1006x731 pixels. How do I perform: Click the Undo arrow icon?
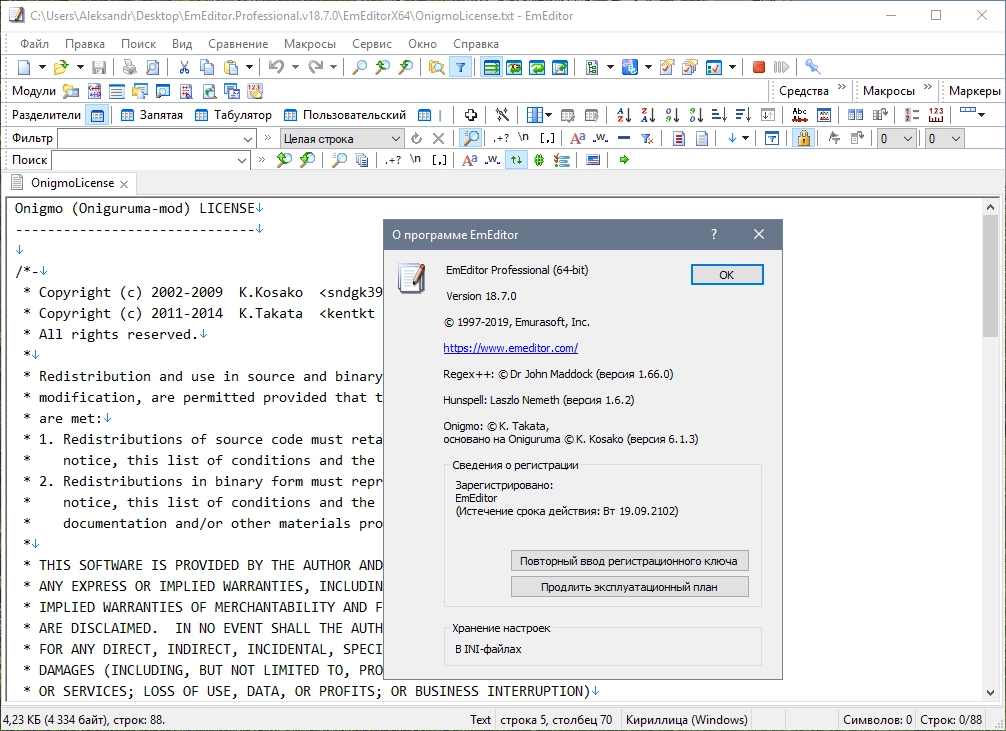coord(277,67)
